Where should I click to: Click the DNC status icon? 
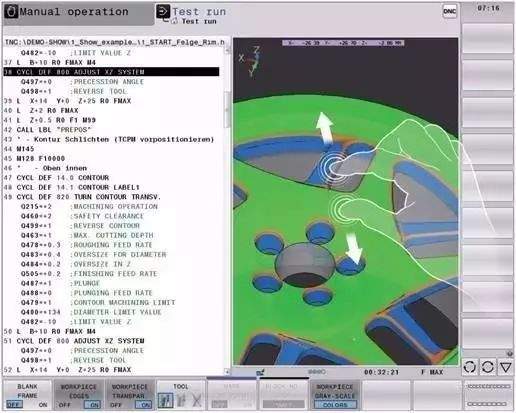tap(449, 12)
